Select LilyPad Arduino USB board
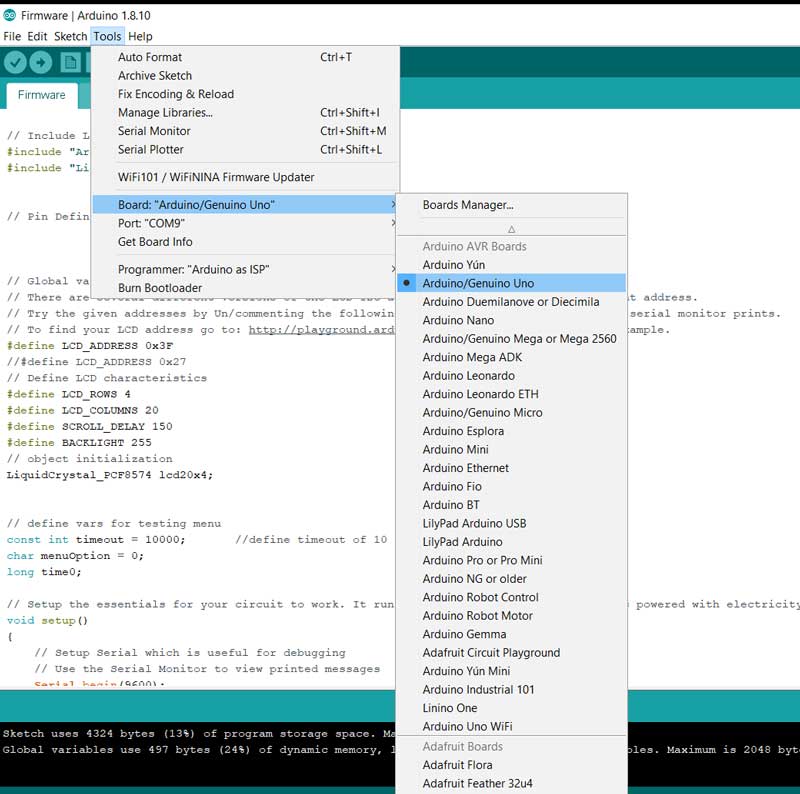 point(511,524)
